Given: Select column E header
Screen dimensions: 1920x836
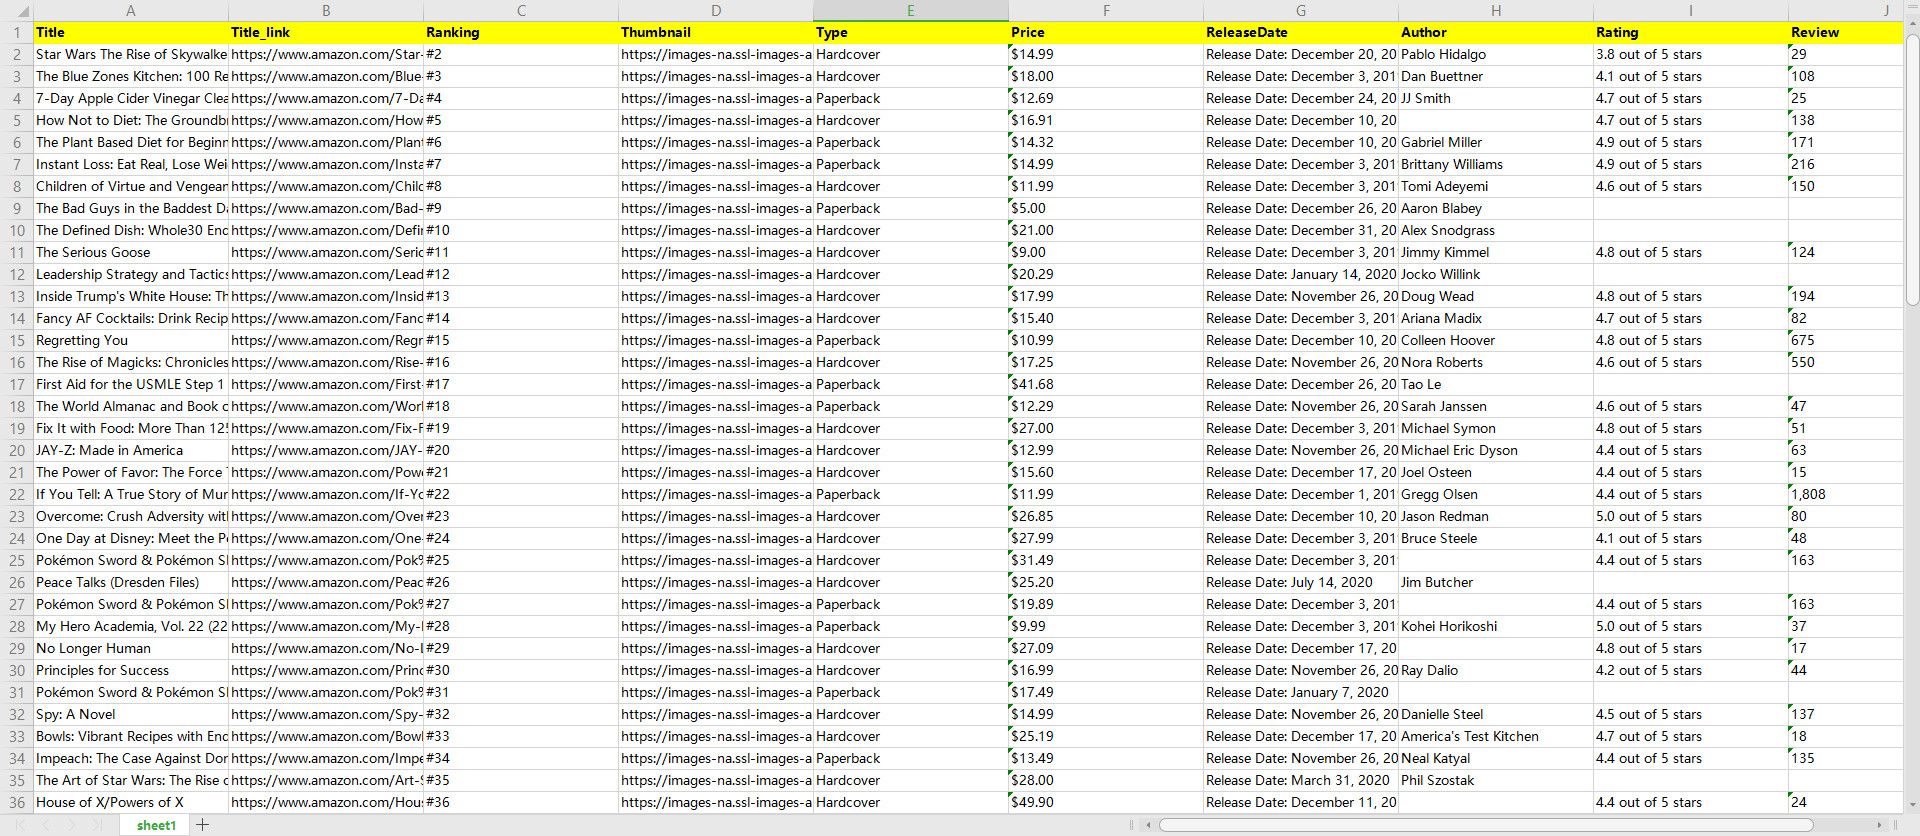Looking at the screenshot, I should [911, 10].
